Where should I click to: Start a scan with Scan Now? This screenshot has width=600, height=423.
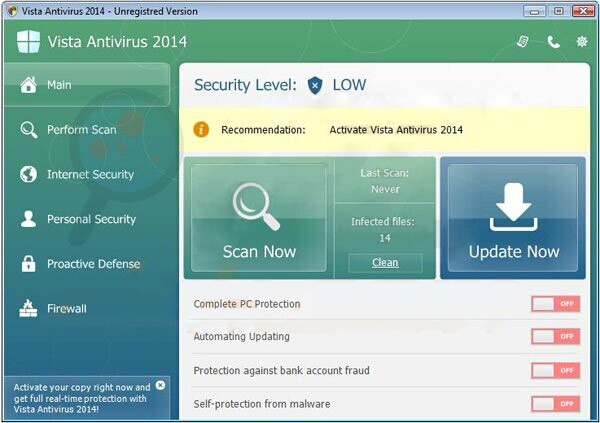click(x=259, y=218)
